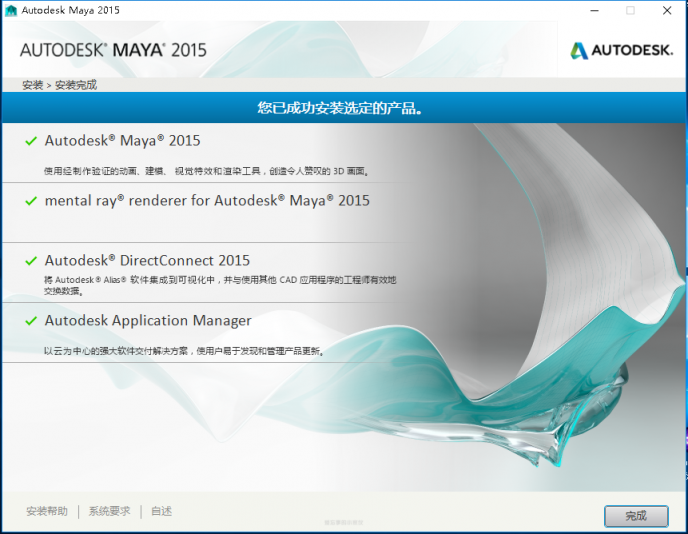Click the Maya icon in title bar
This screenshot has width=688, height=534.
(11, 11)
